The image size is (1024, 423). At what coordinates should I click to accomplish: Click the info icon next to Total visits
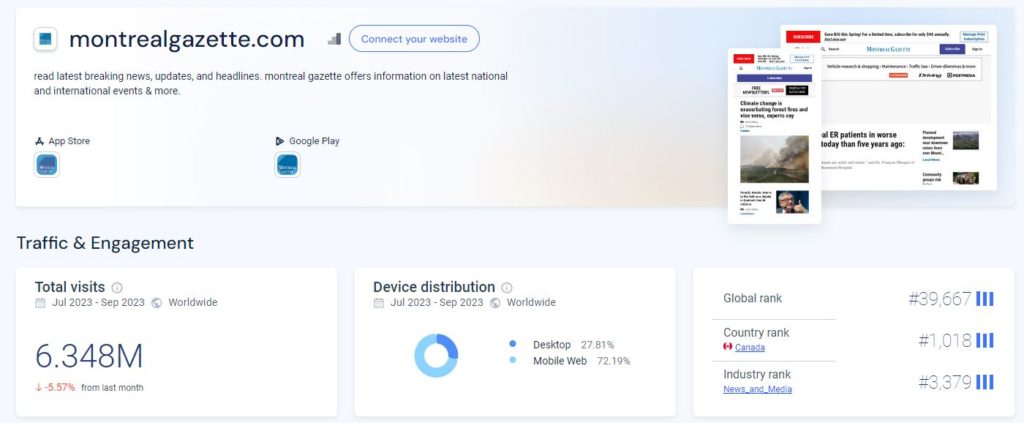(117, 287)
